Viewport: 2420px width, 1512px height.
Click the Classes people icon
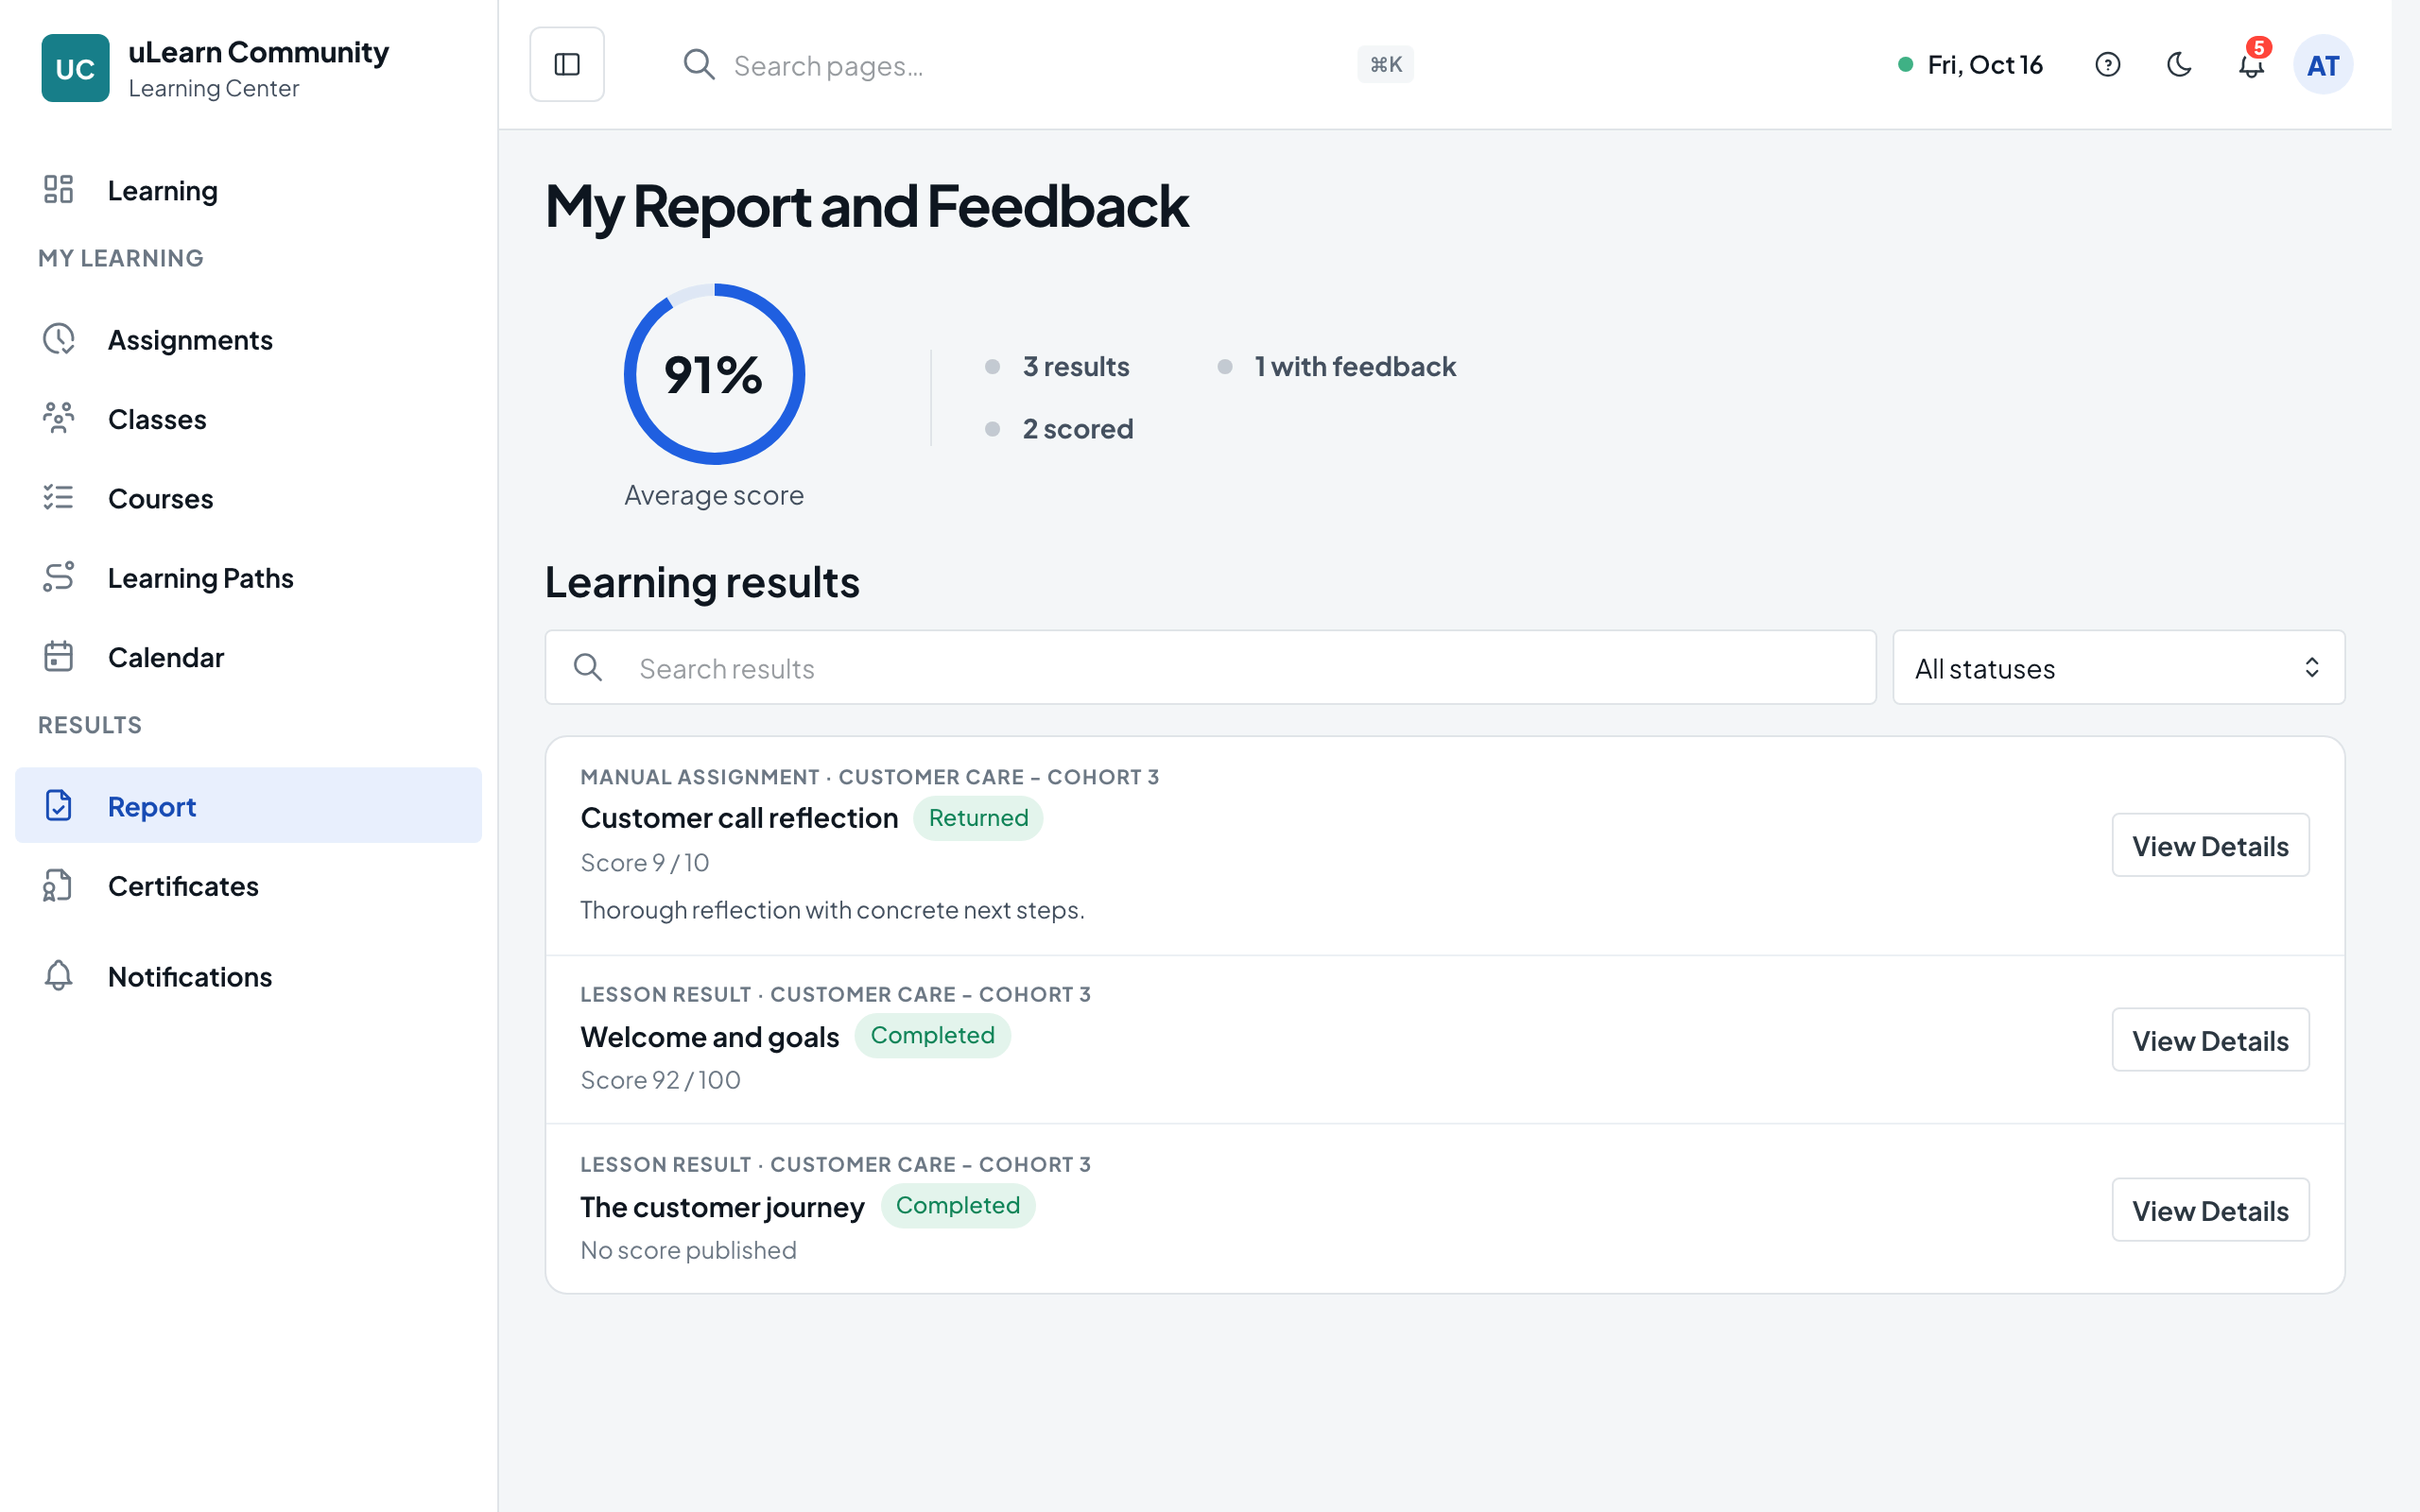59,418
